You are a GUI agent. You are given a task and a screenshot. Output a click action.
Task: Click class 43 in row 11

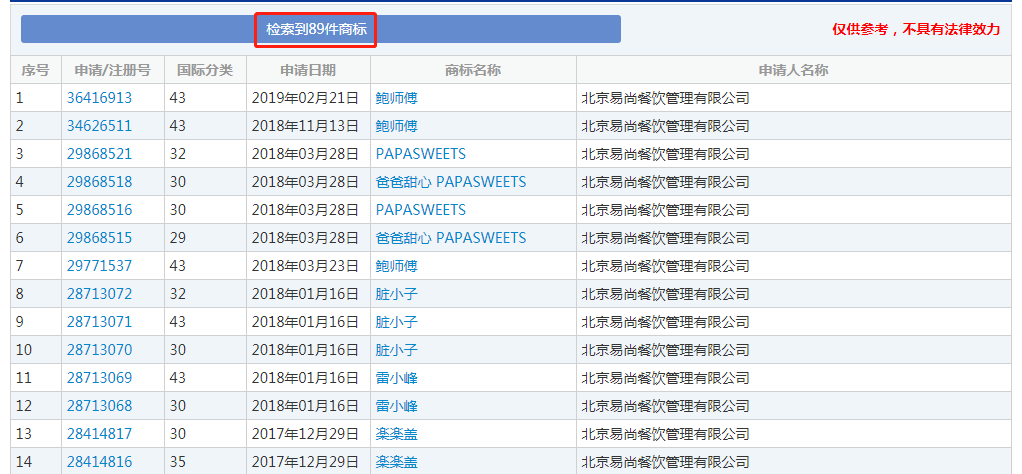tap(178, 378)
